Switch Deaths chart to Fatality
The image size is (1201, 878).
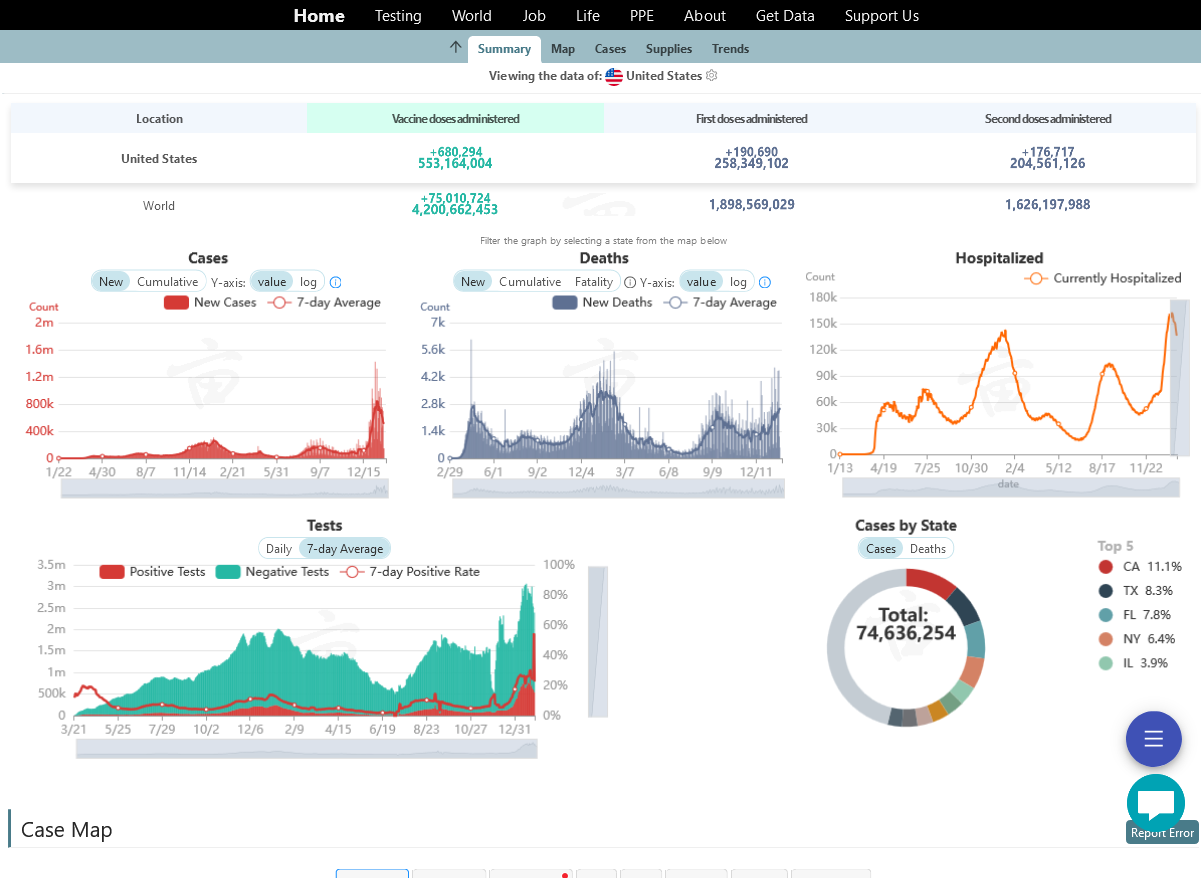coord(594,282)
